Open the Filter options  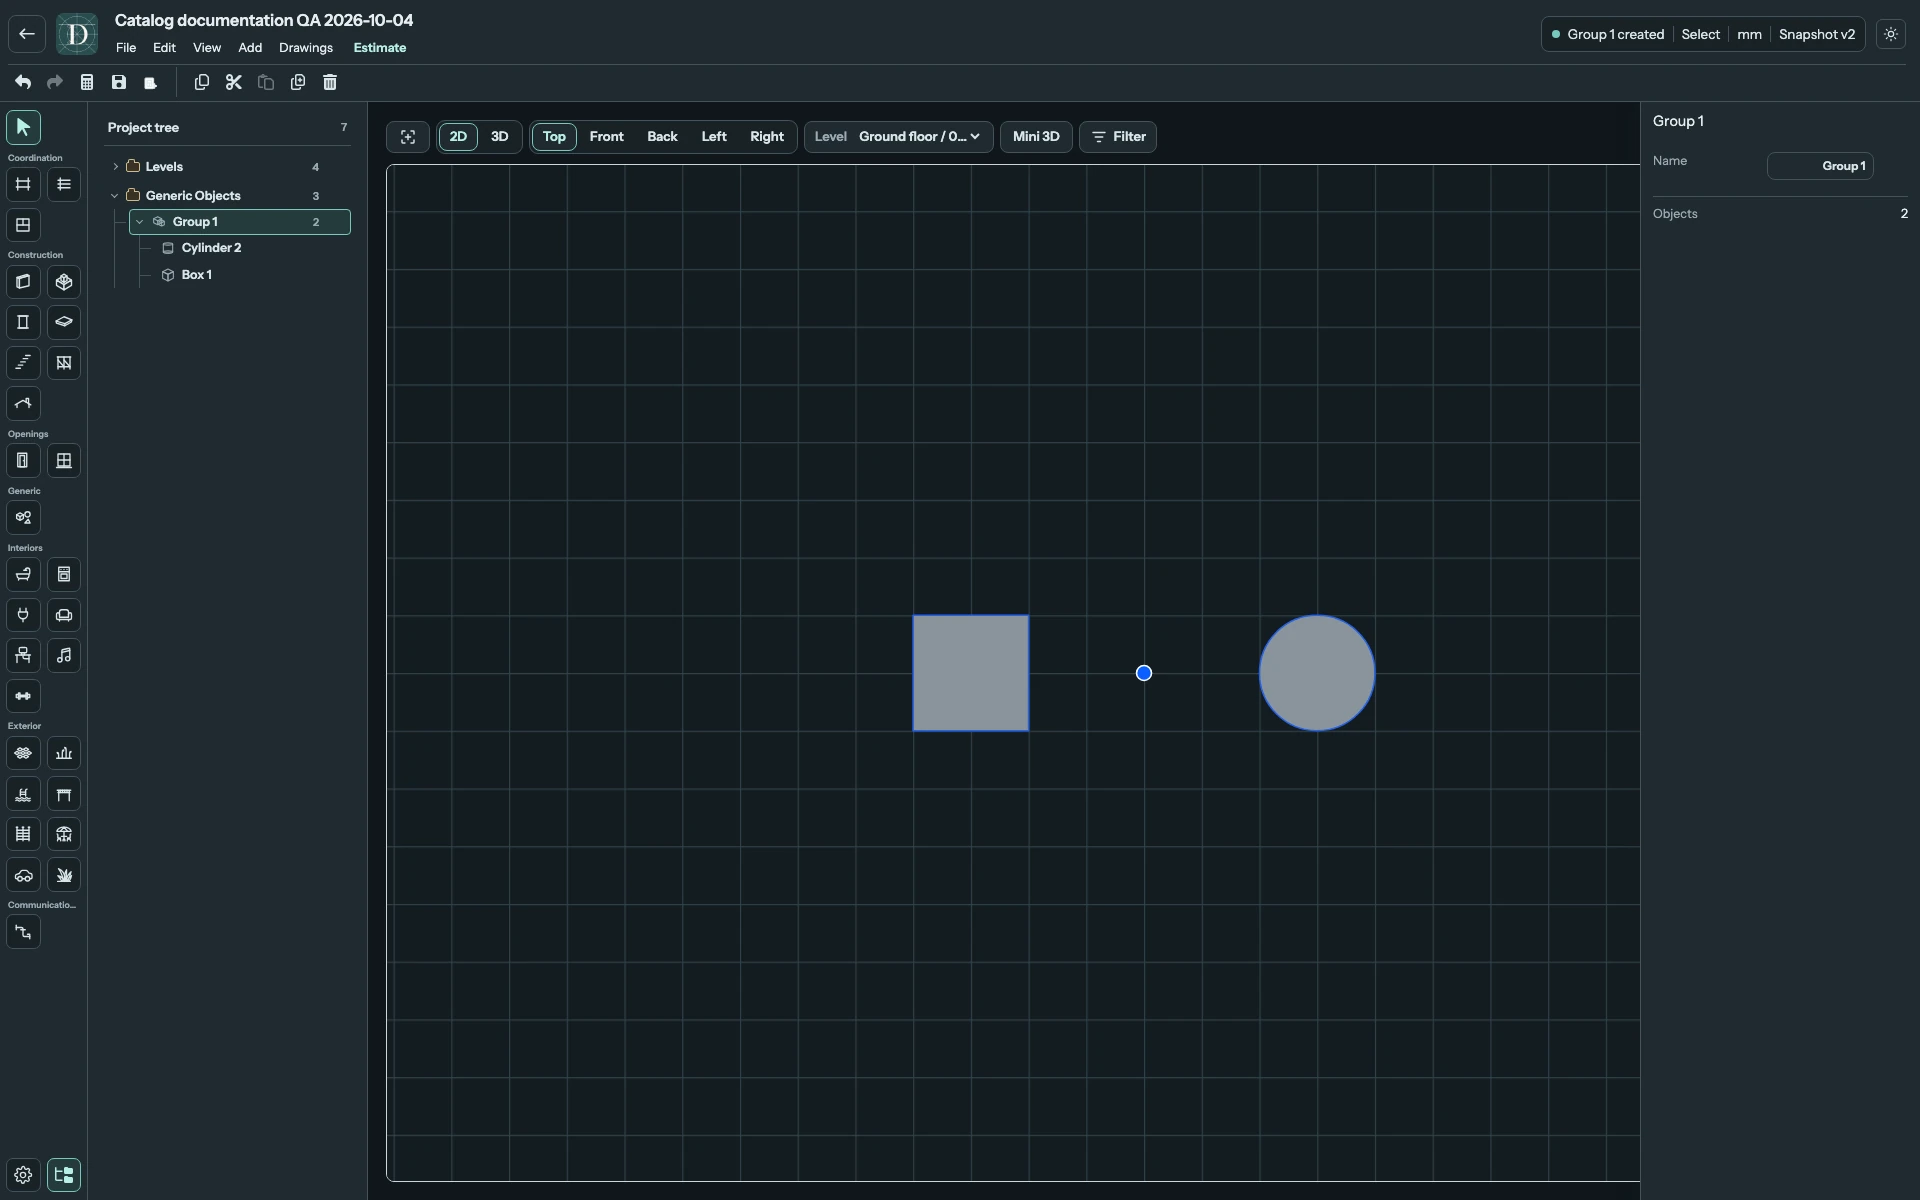click(1118, 137)
